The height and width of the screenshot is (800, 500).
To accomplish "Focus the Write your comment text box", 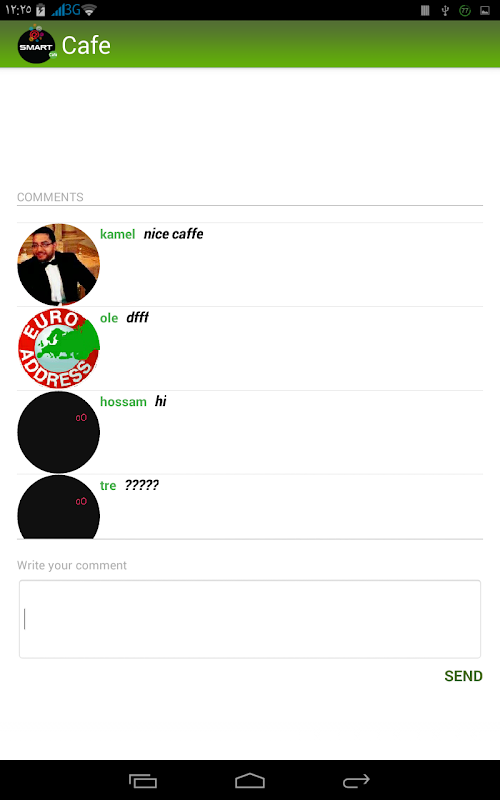I will 250,619.
